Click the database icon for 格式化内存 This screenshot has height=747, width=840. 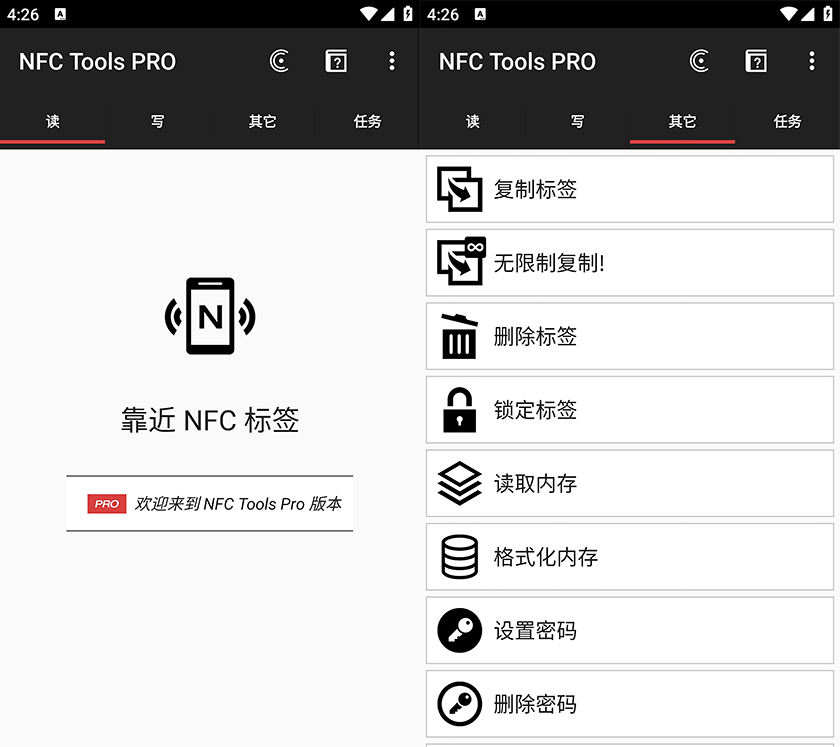[x=460, y=557]
